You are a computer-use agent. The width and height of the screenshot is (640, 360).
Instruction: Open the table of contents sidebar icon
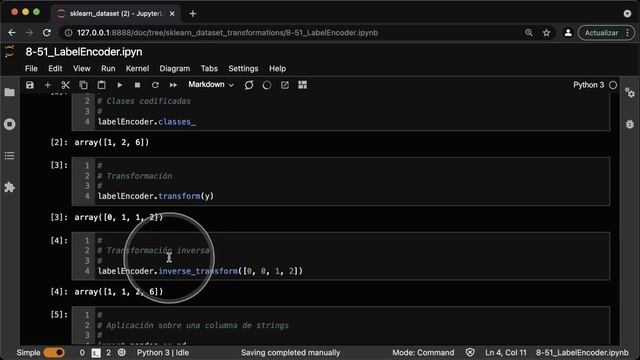(9, 156)
